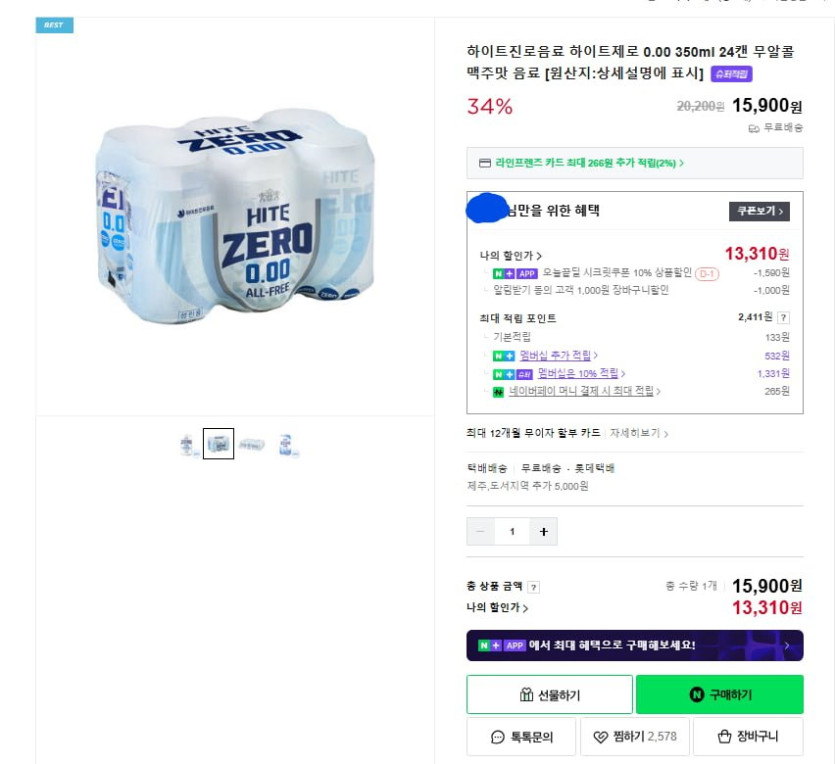Screen dimensions: 835x764
Task: Expand 나의 할인가 in the benefits box
Action: [x=511, y=256]
